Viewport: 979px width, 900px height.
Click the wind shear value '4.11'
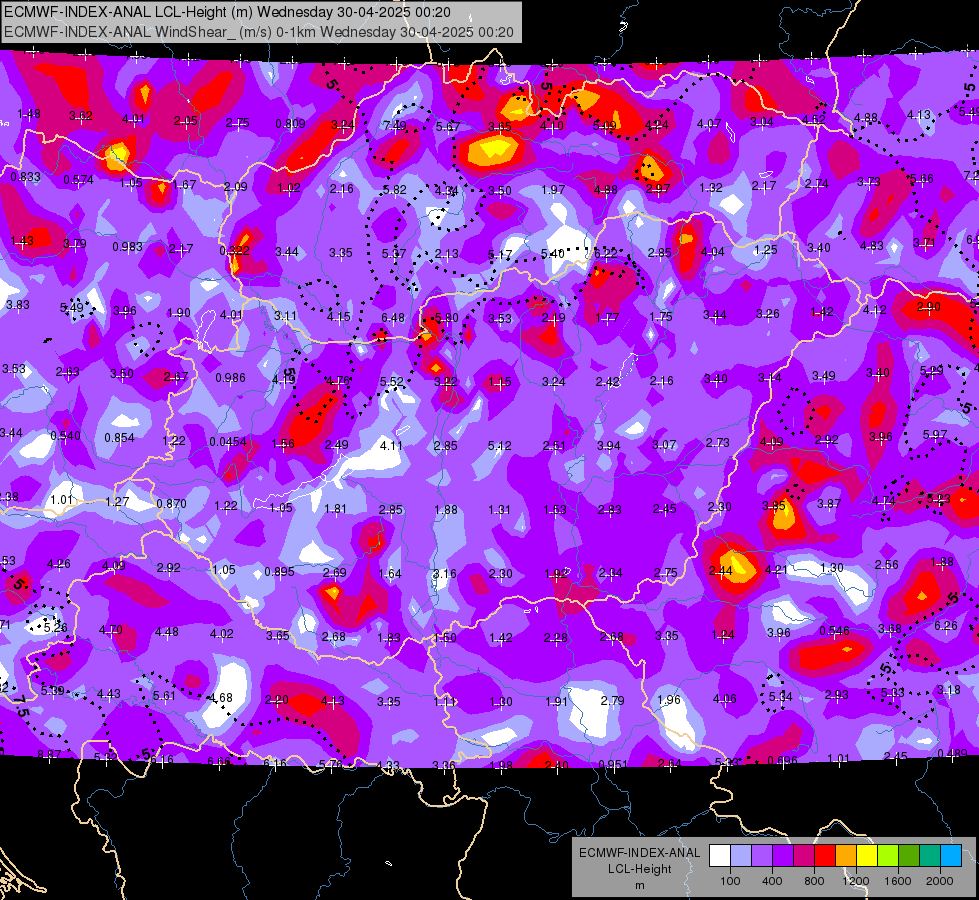click(391, 445)
